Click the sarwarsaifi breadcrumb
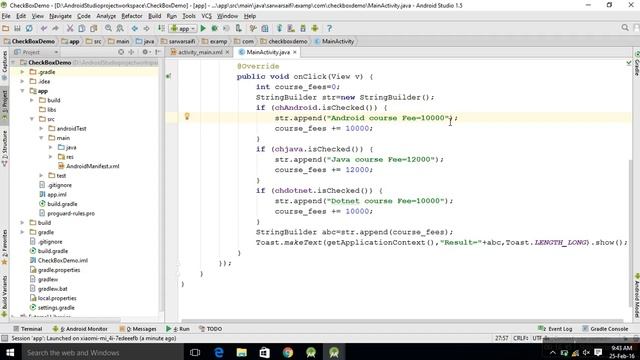This screenshot has height=360, width=640. click(x=178, y=41)
